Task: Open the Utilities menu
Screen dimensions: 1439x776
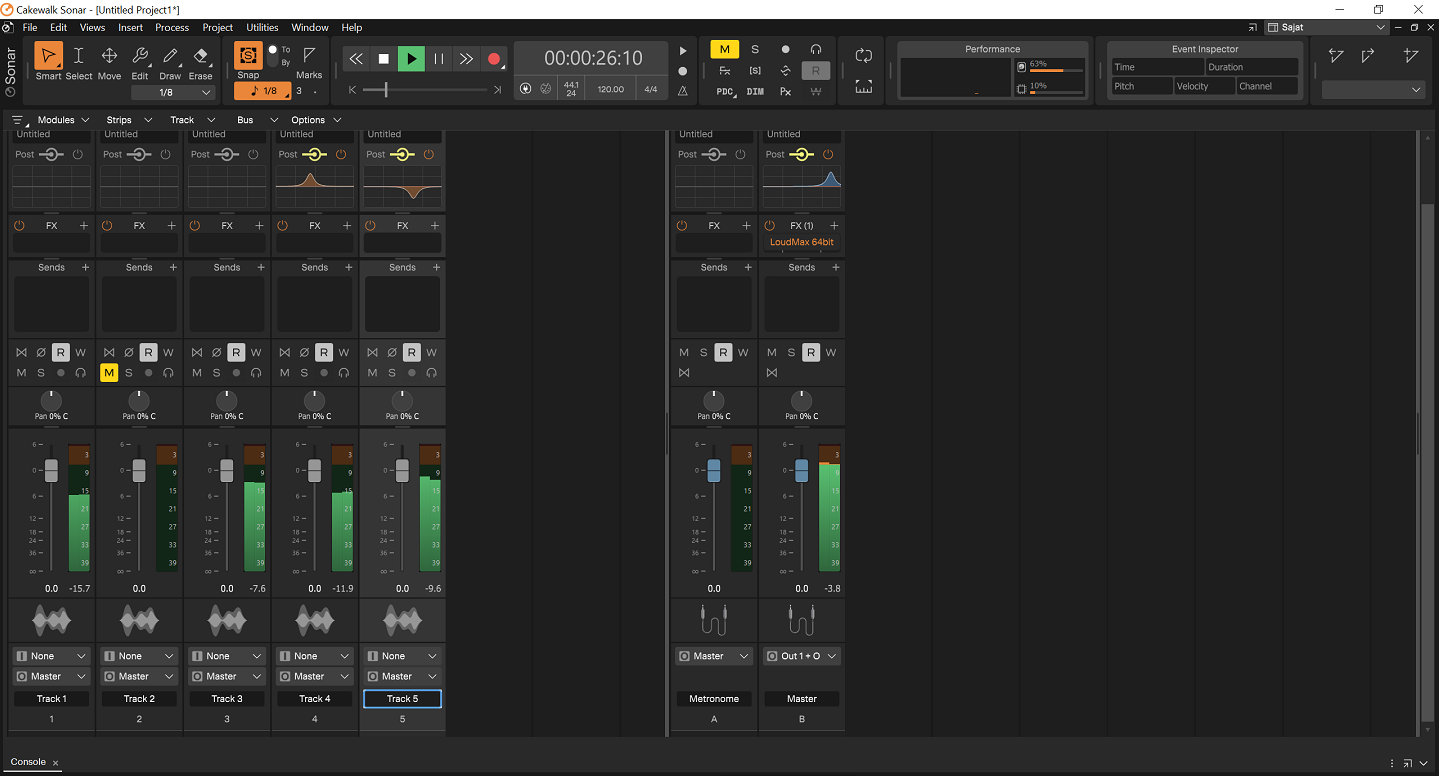Action: 262,28
